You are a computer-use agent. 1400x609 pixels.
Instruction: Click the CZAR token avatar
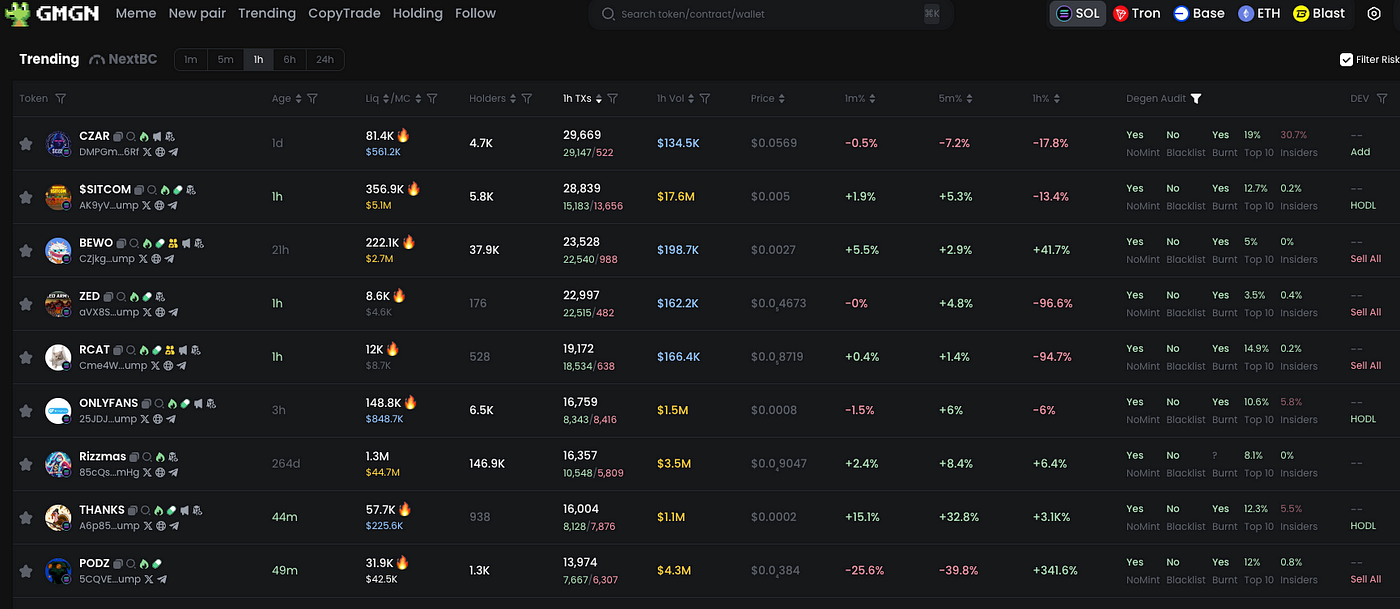[58, 144]
